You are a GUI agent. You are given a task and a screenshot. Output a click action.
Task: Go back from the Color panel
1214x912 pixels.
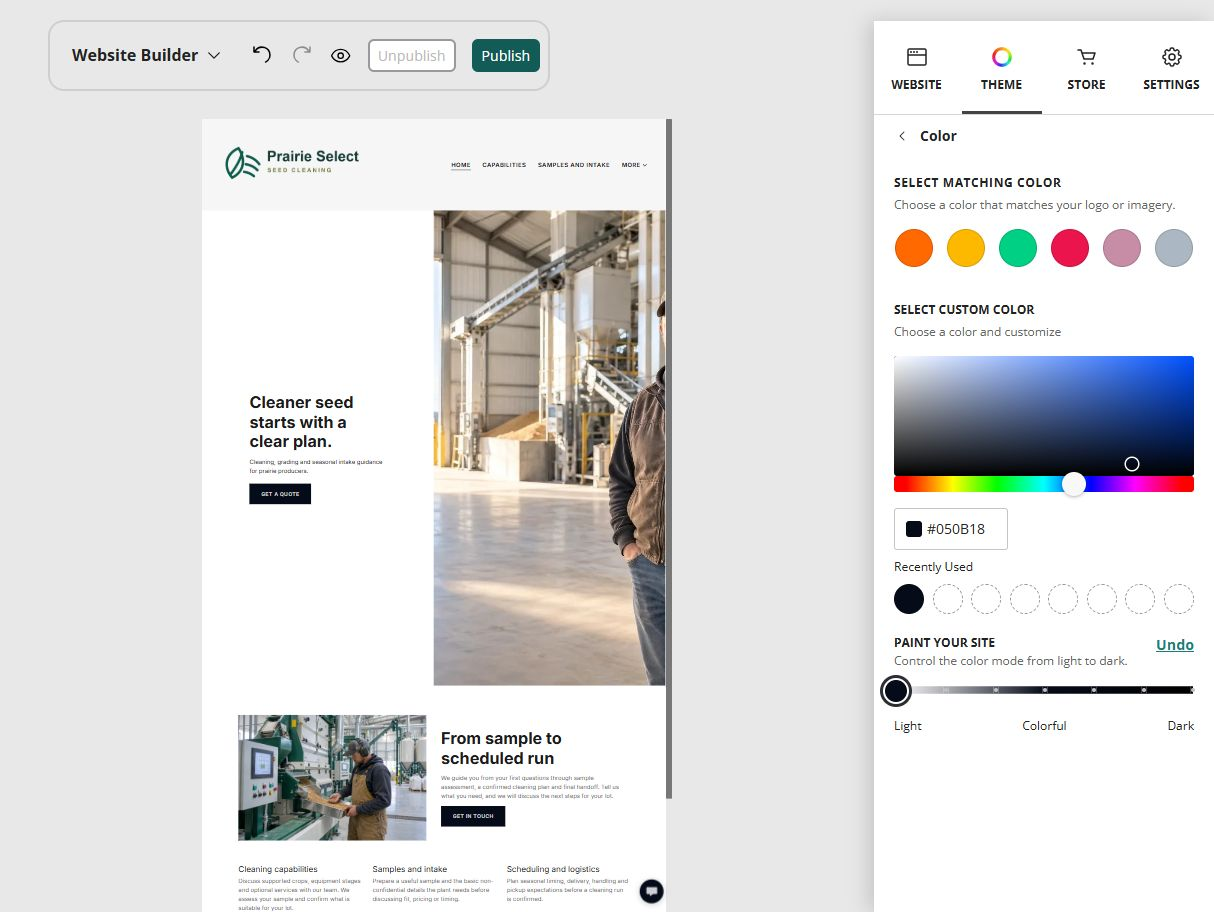902,136
